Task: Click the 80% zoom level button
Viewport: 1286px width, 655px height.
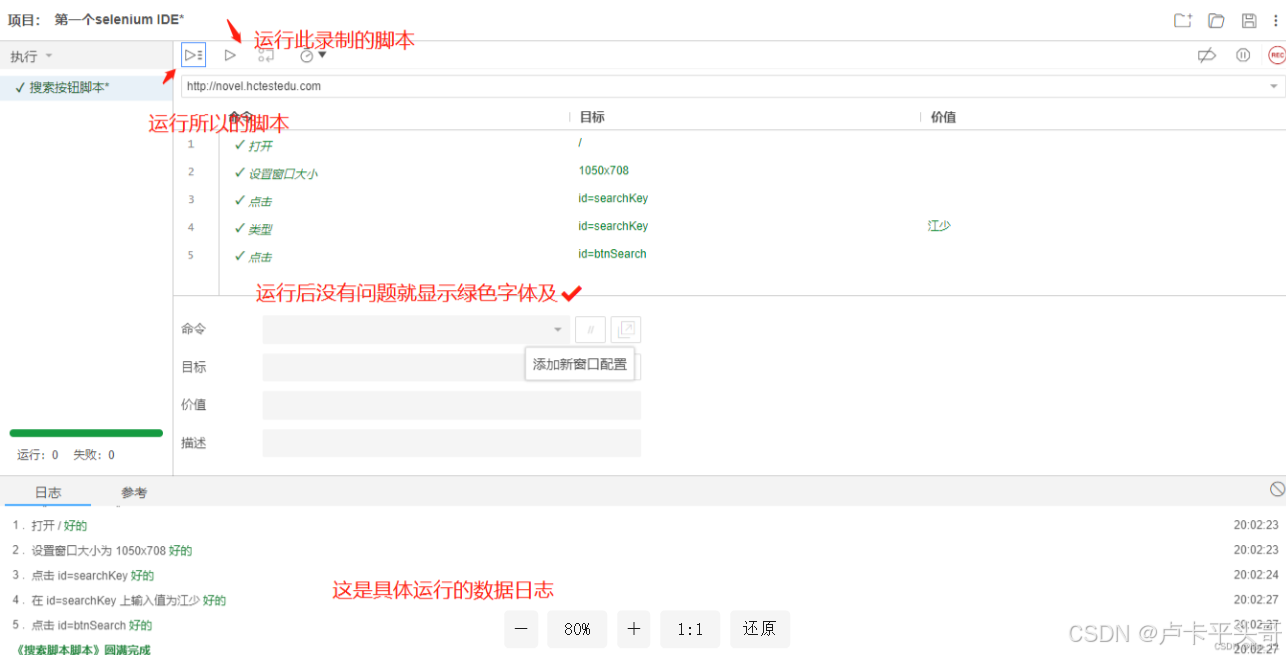Action: [577, 629]
